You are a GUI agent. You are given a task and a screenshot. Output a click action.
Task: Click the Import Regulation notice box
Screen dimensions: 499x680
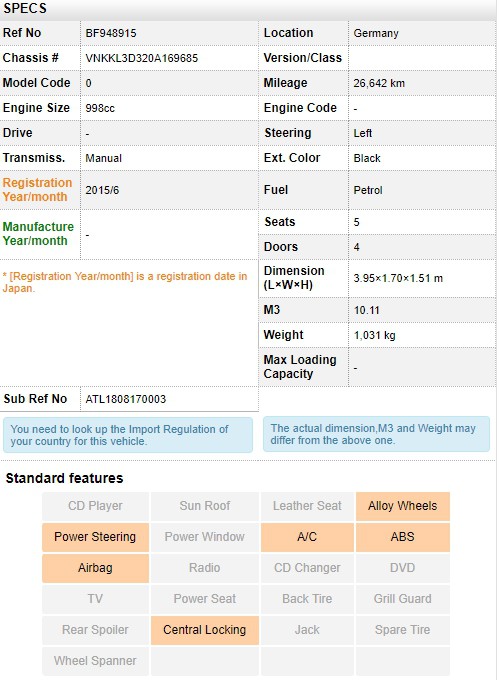pos(128,435)
